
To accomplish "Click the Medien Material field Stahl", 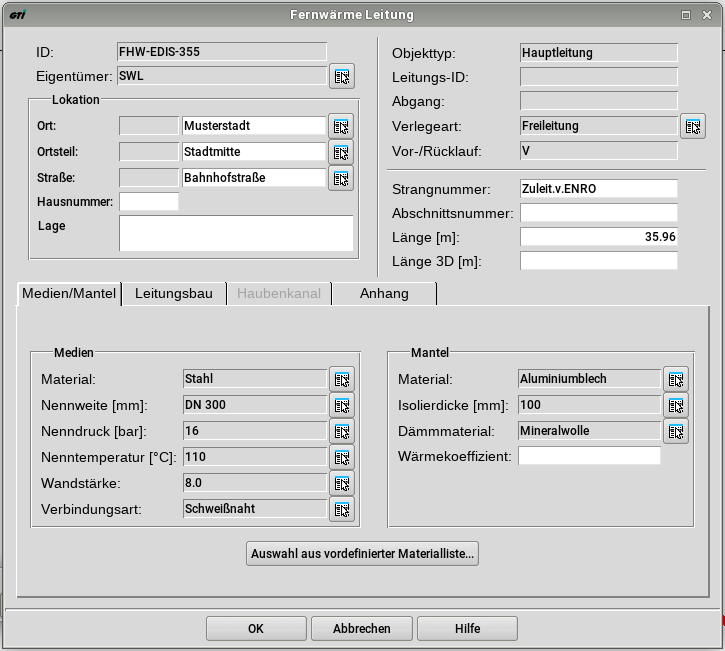I will pos(255,379).
